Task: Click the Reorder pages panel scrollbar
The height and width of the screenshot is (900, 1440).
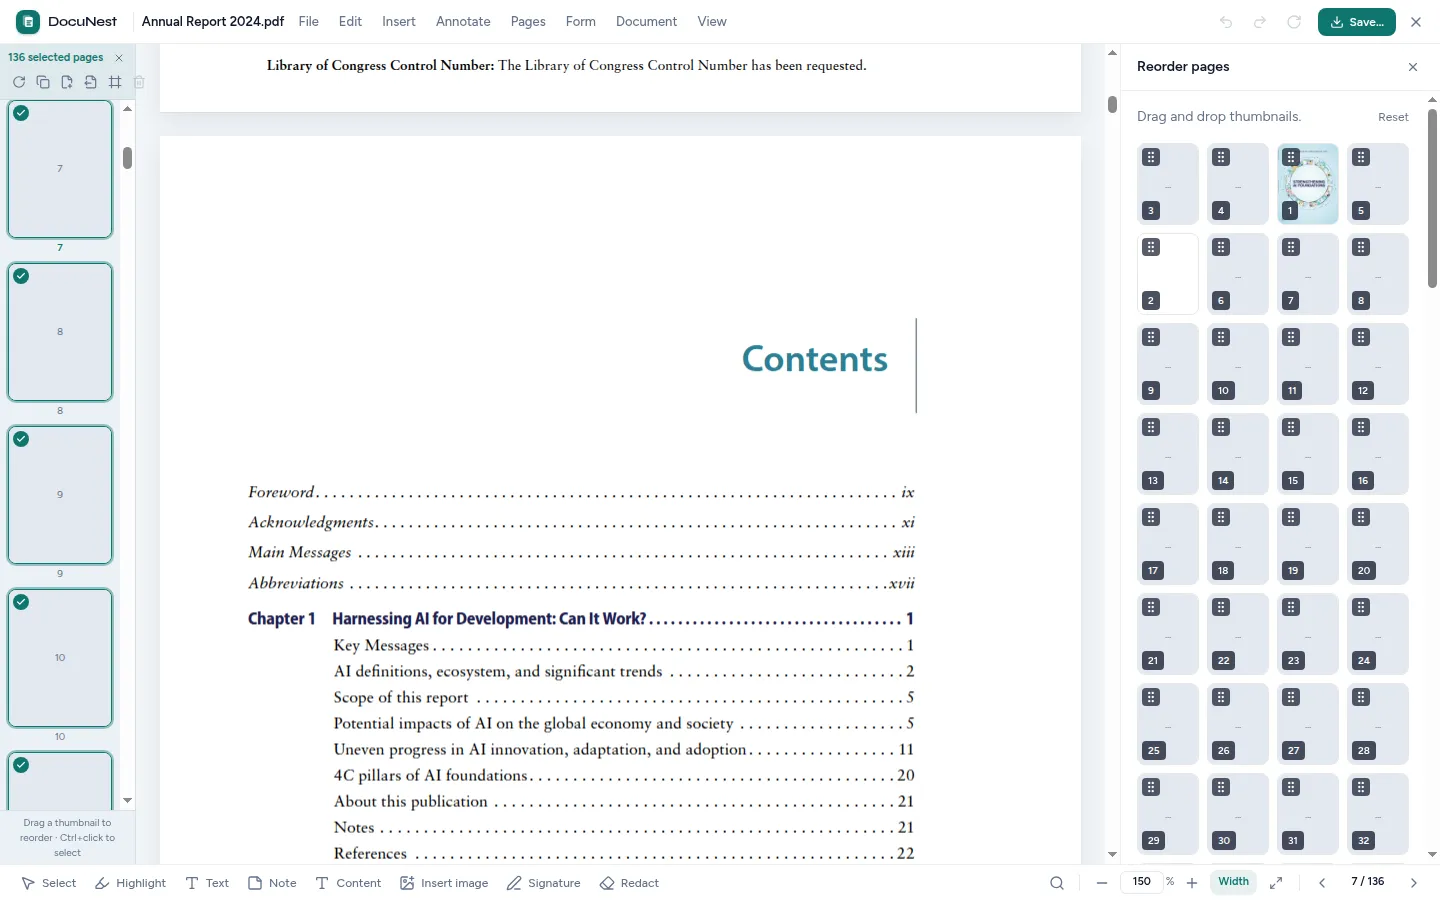Action: [x=1432, y=198]
